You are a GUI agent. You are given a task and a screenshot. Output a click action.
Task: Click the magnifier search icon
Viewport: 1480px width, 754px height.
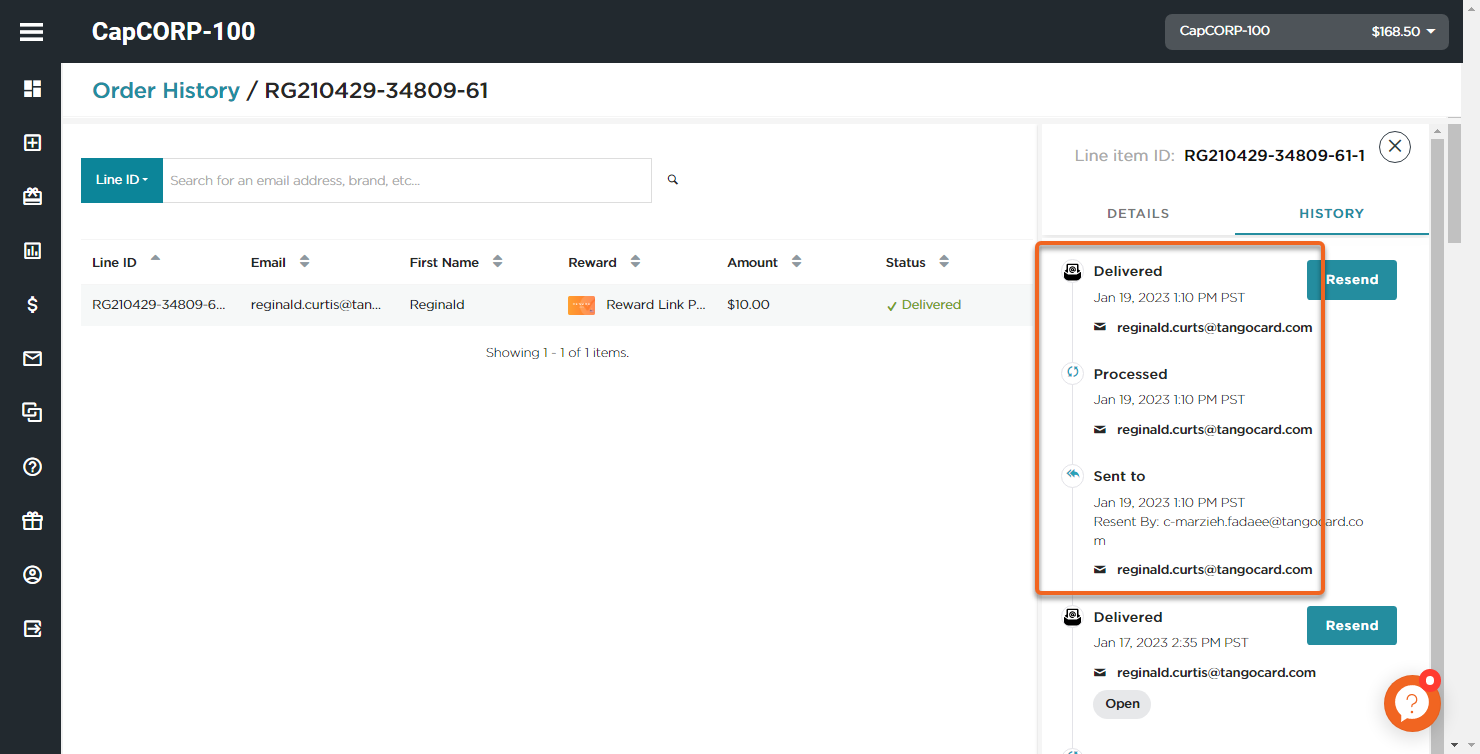tap(673, 180)
